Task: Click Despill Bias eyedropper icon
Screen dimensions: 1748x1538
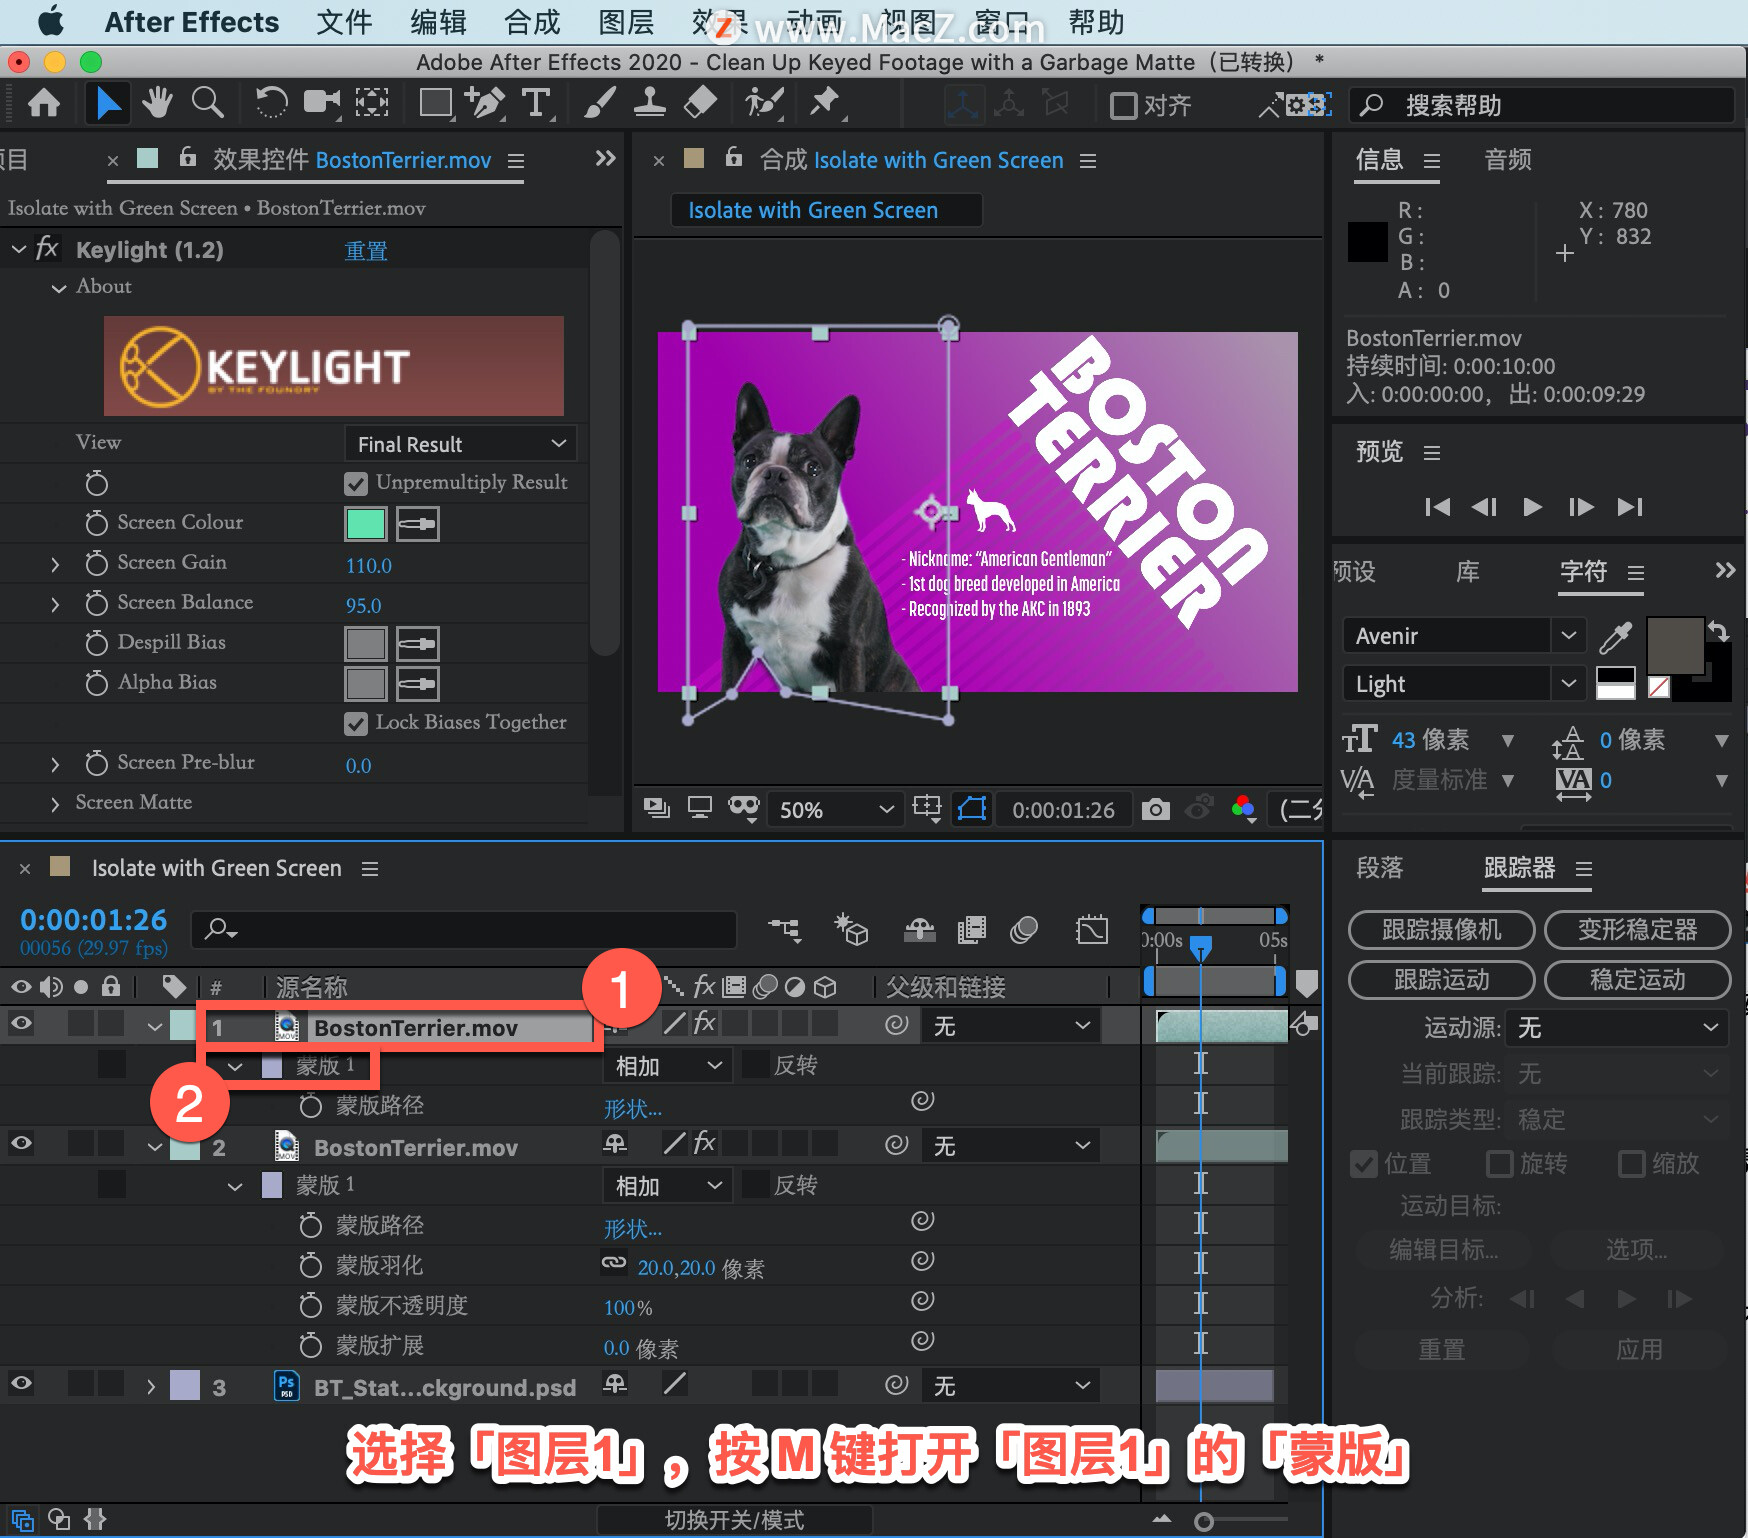Action: tap(417, 643)
